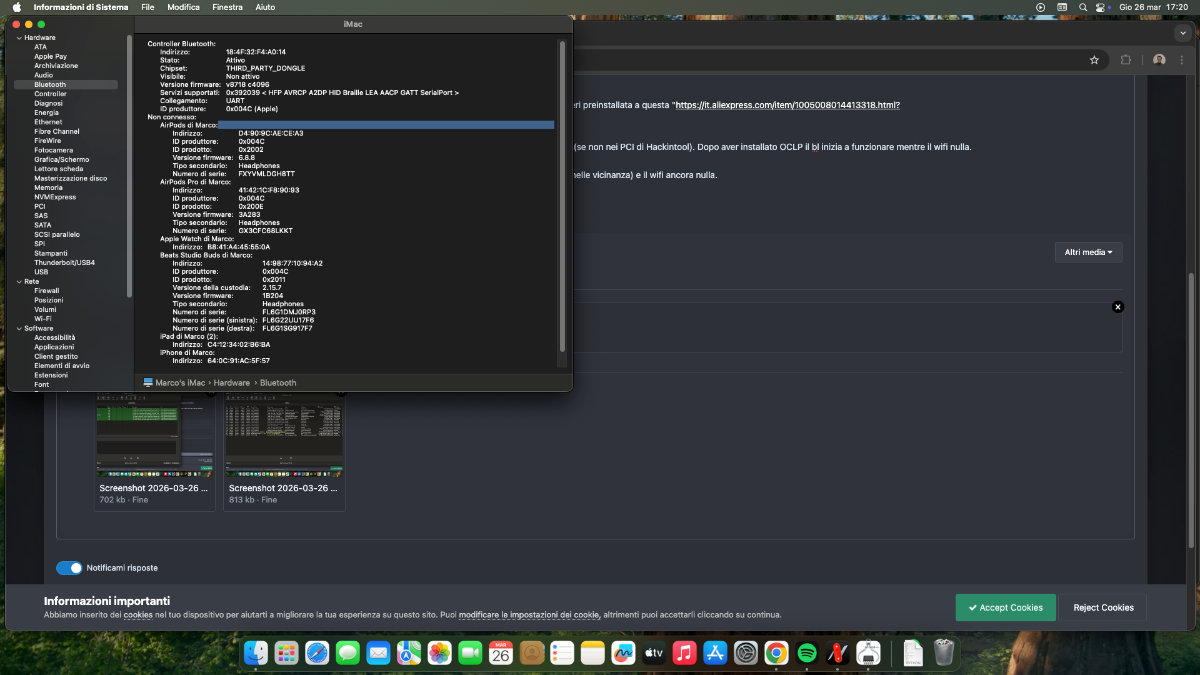
Task: Collapse the Rete section in the sidebar
Action: (x=17, y=281)
